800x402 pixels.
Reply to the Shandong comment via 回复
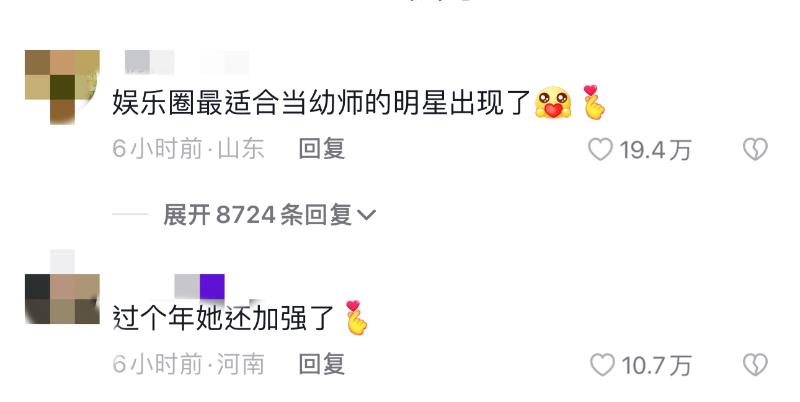click(x=321, y=149)
